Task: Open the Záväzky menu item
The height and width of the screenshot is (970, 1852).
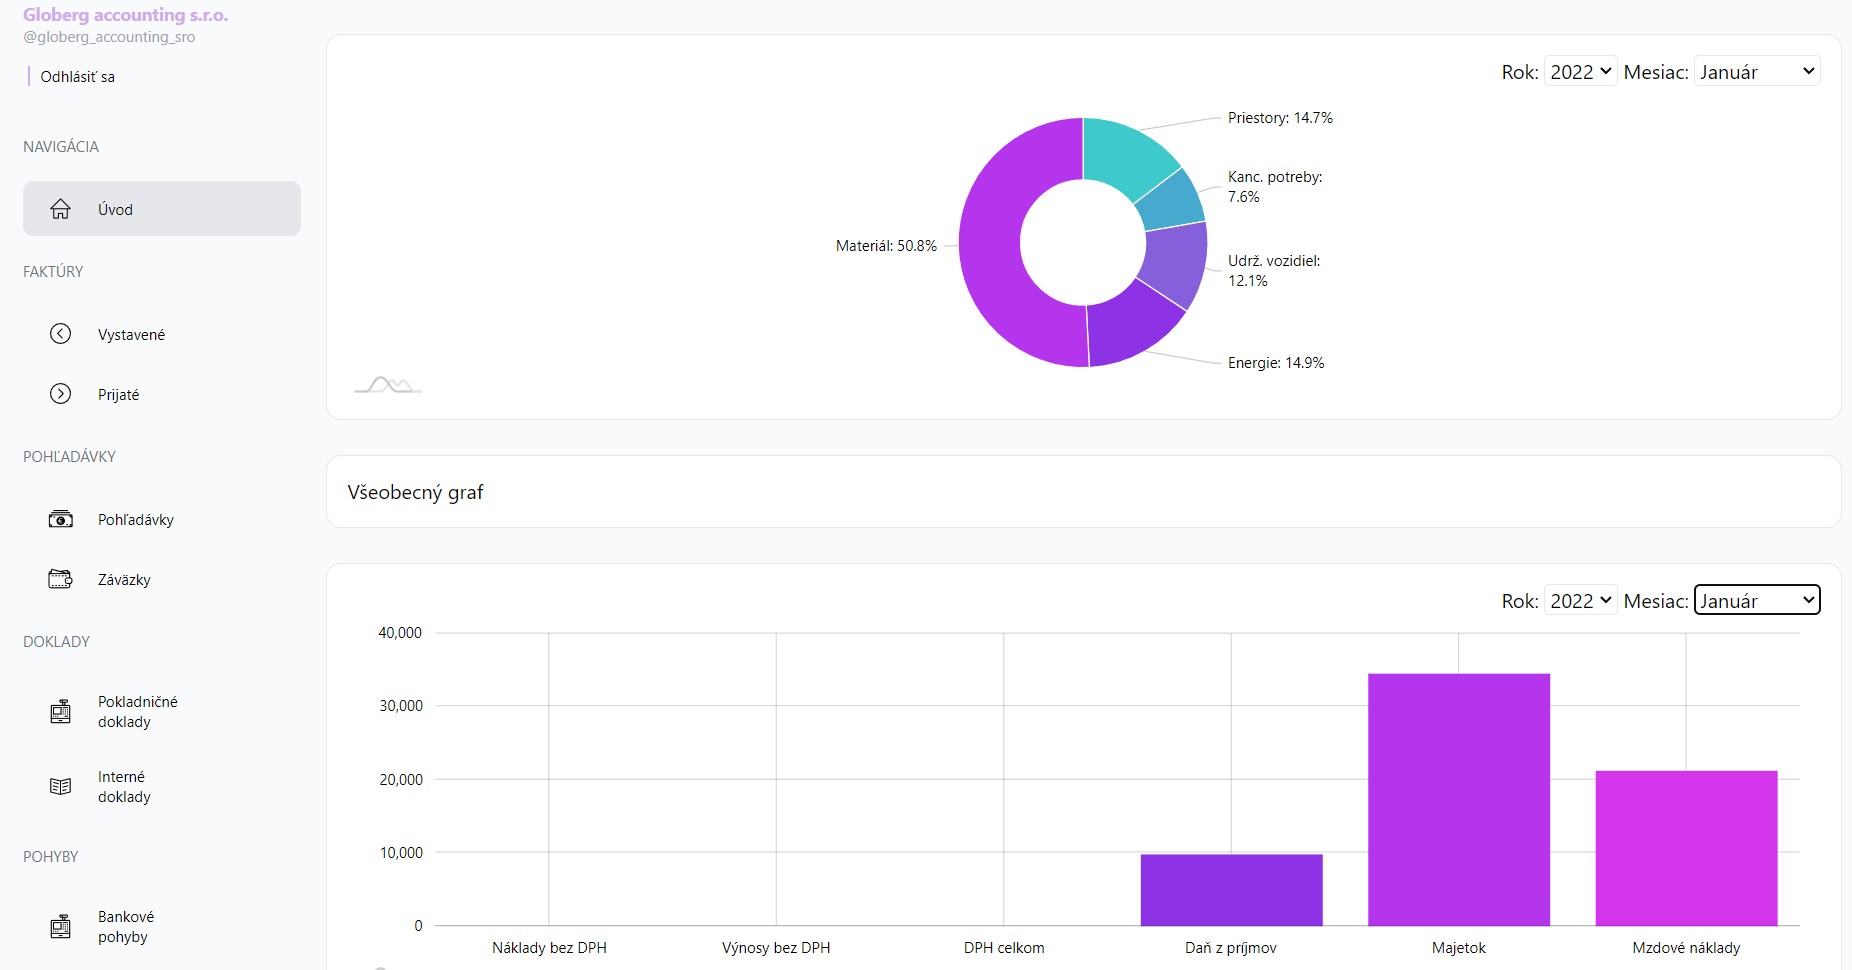Action: click(124, 580)
